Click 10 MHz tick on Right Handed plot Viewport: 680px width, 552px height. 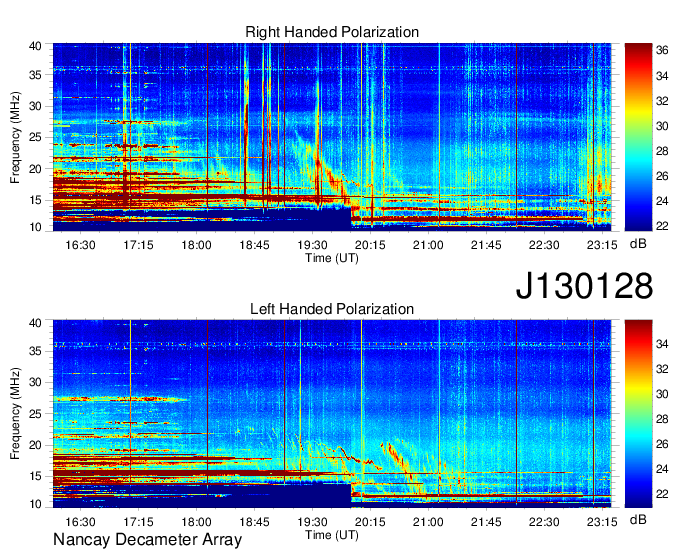(x=35, y=227)
